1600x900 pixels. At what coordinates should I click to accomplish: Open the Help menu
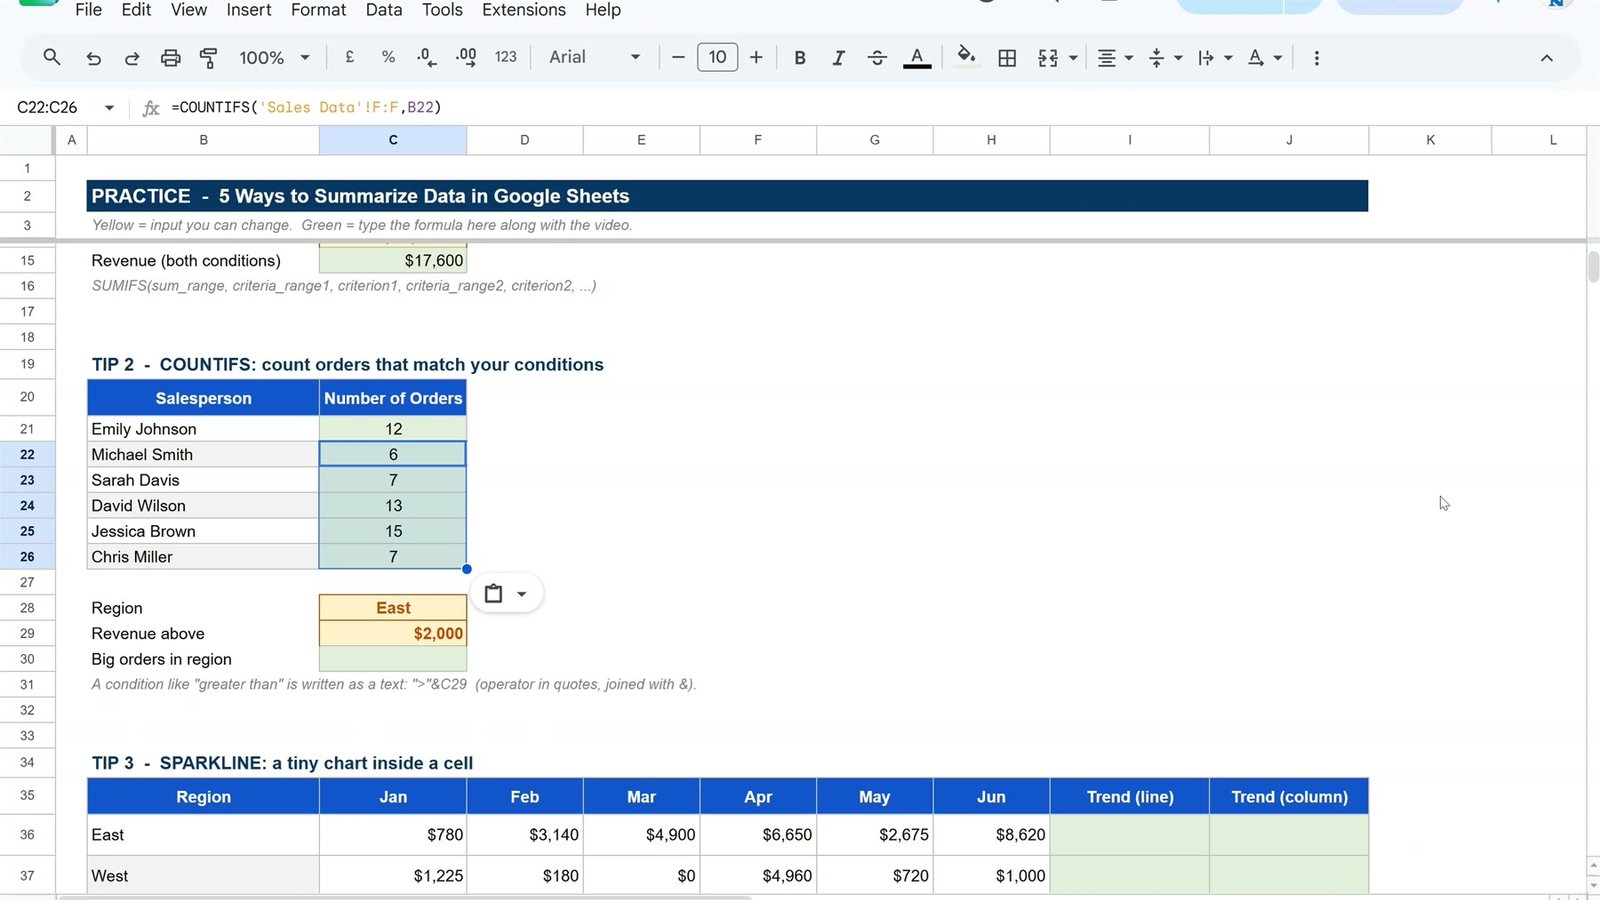[603, 10]
